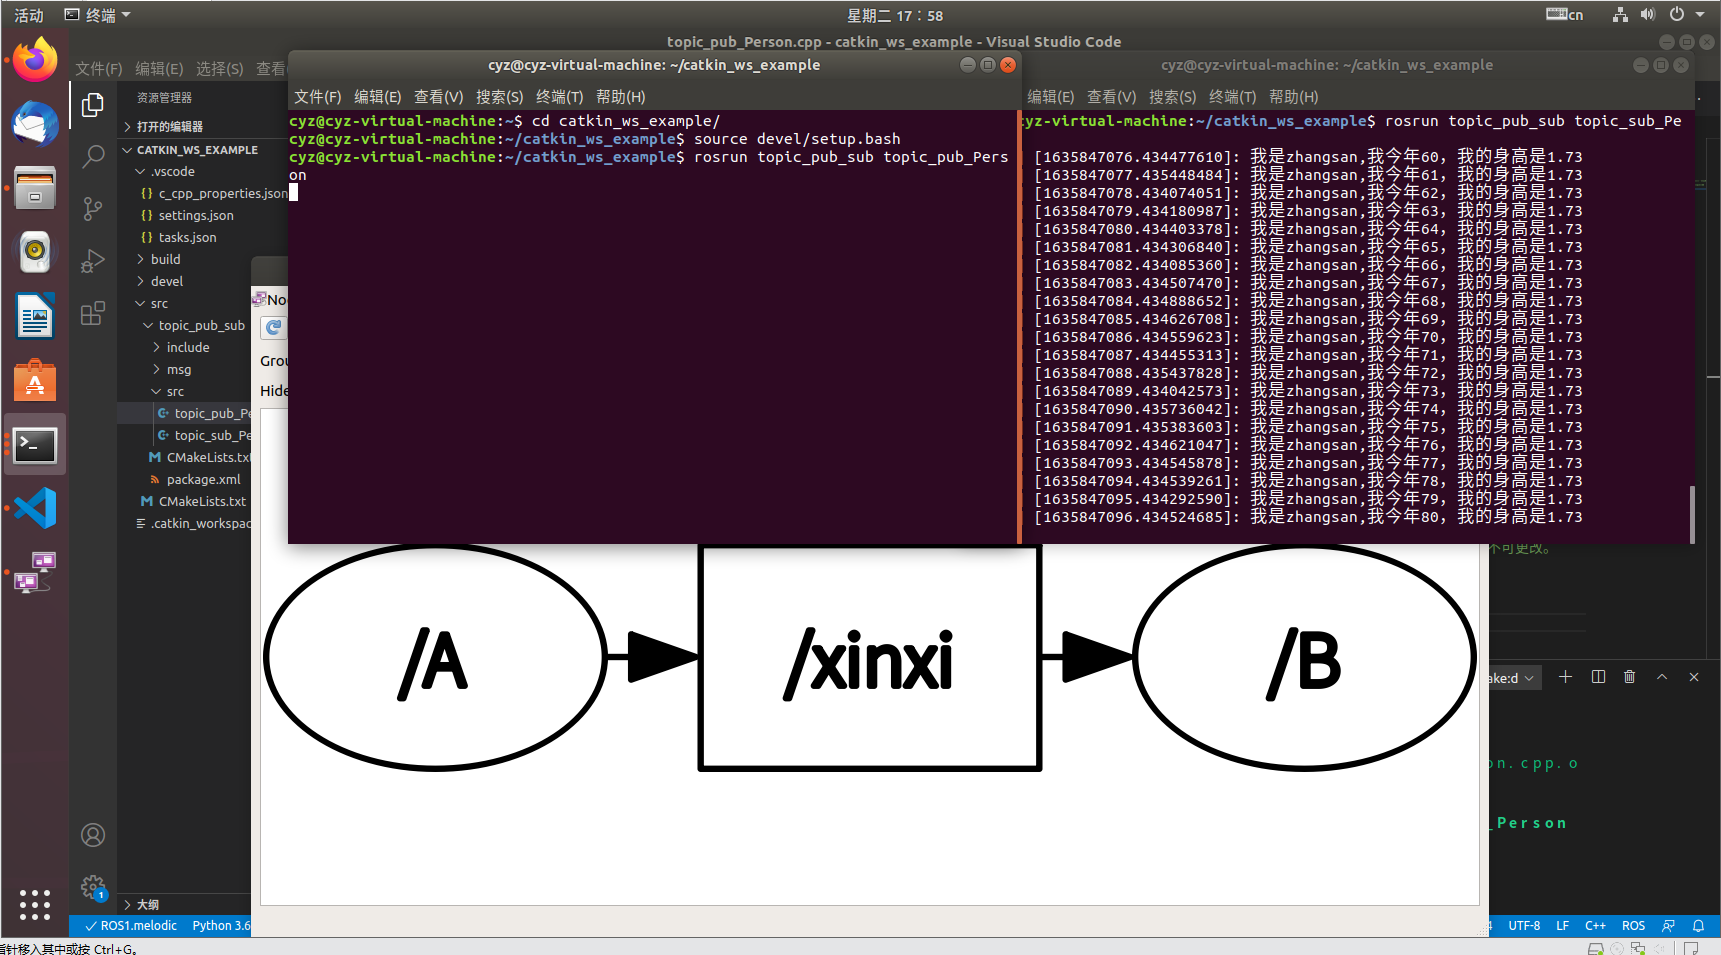Open Run and Debug in VS Code activity bar

coord(93,261)
